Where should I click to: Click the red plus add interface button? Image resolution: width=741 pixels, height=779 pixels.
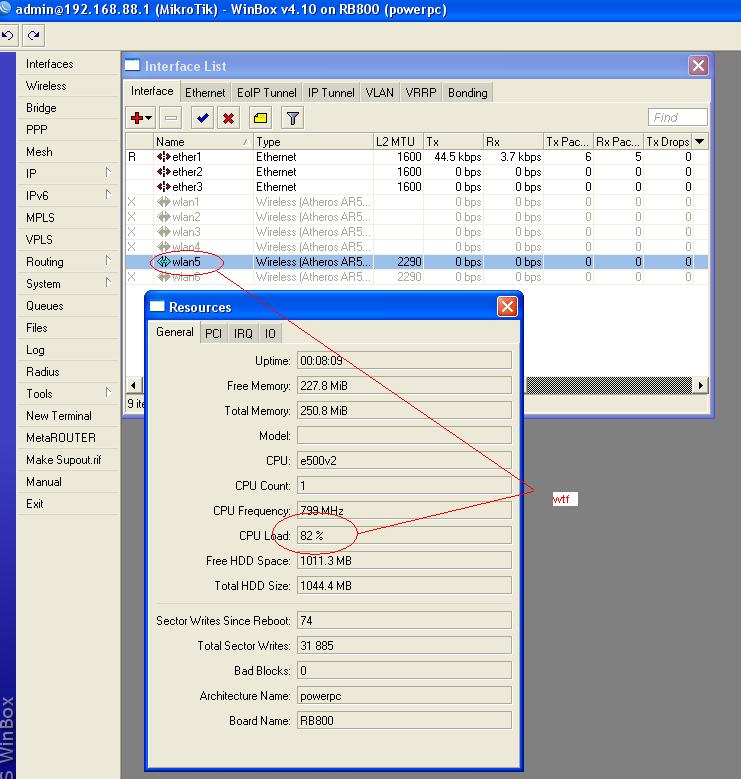tap(139, 118)
